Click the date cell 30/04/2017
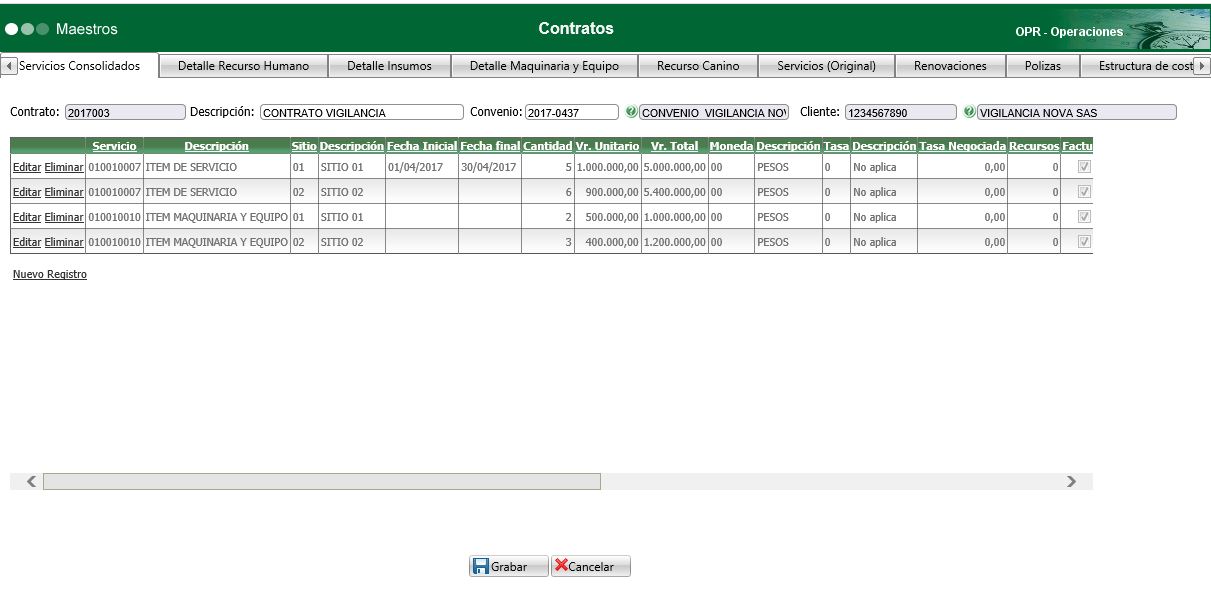This screenshot has width=1211, height=602. pos(489,167)
